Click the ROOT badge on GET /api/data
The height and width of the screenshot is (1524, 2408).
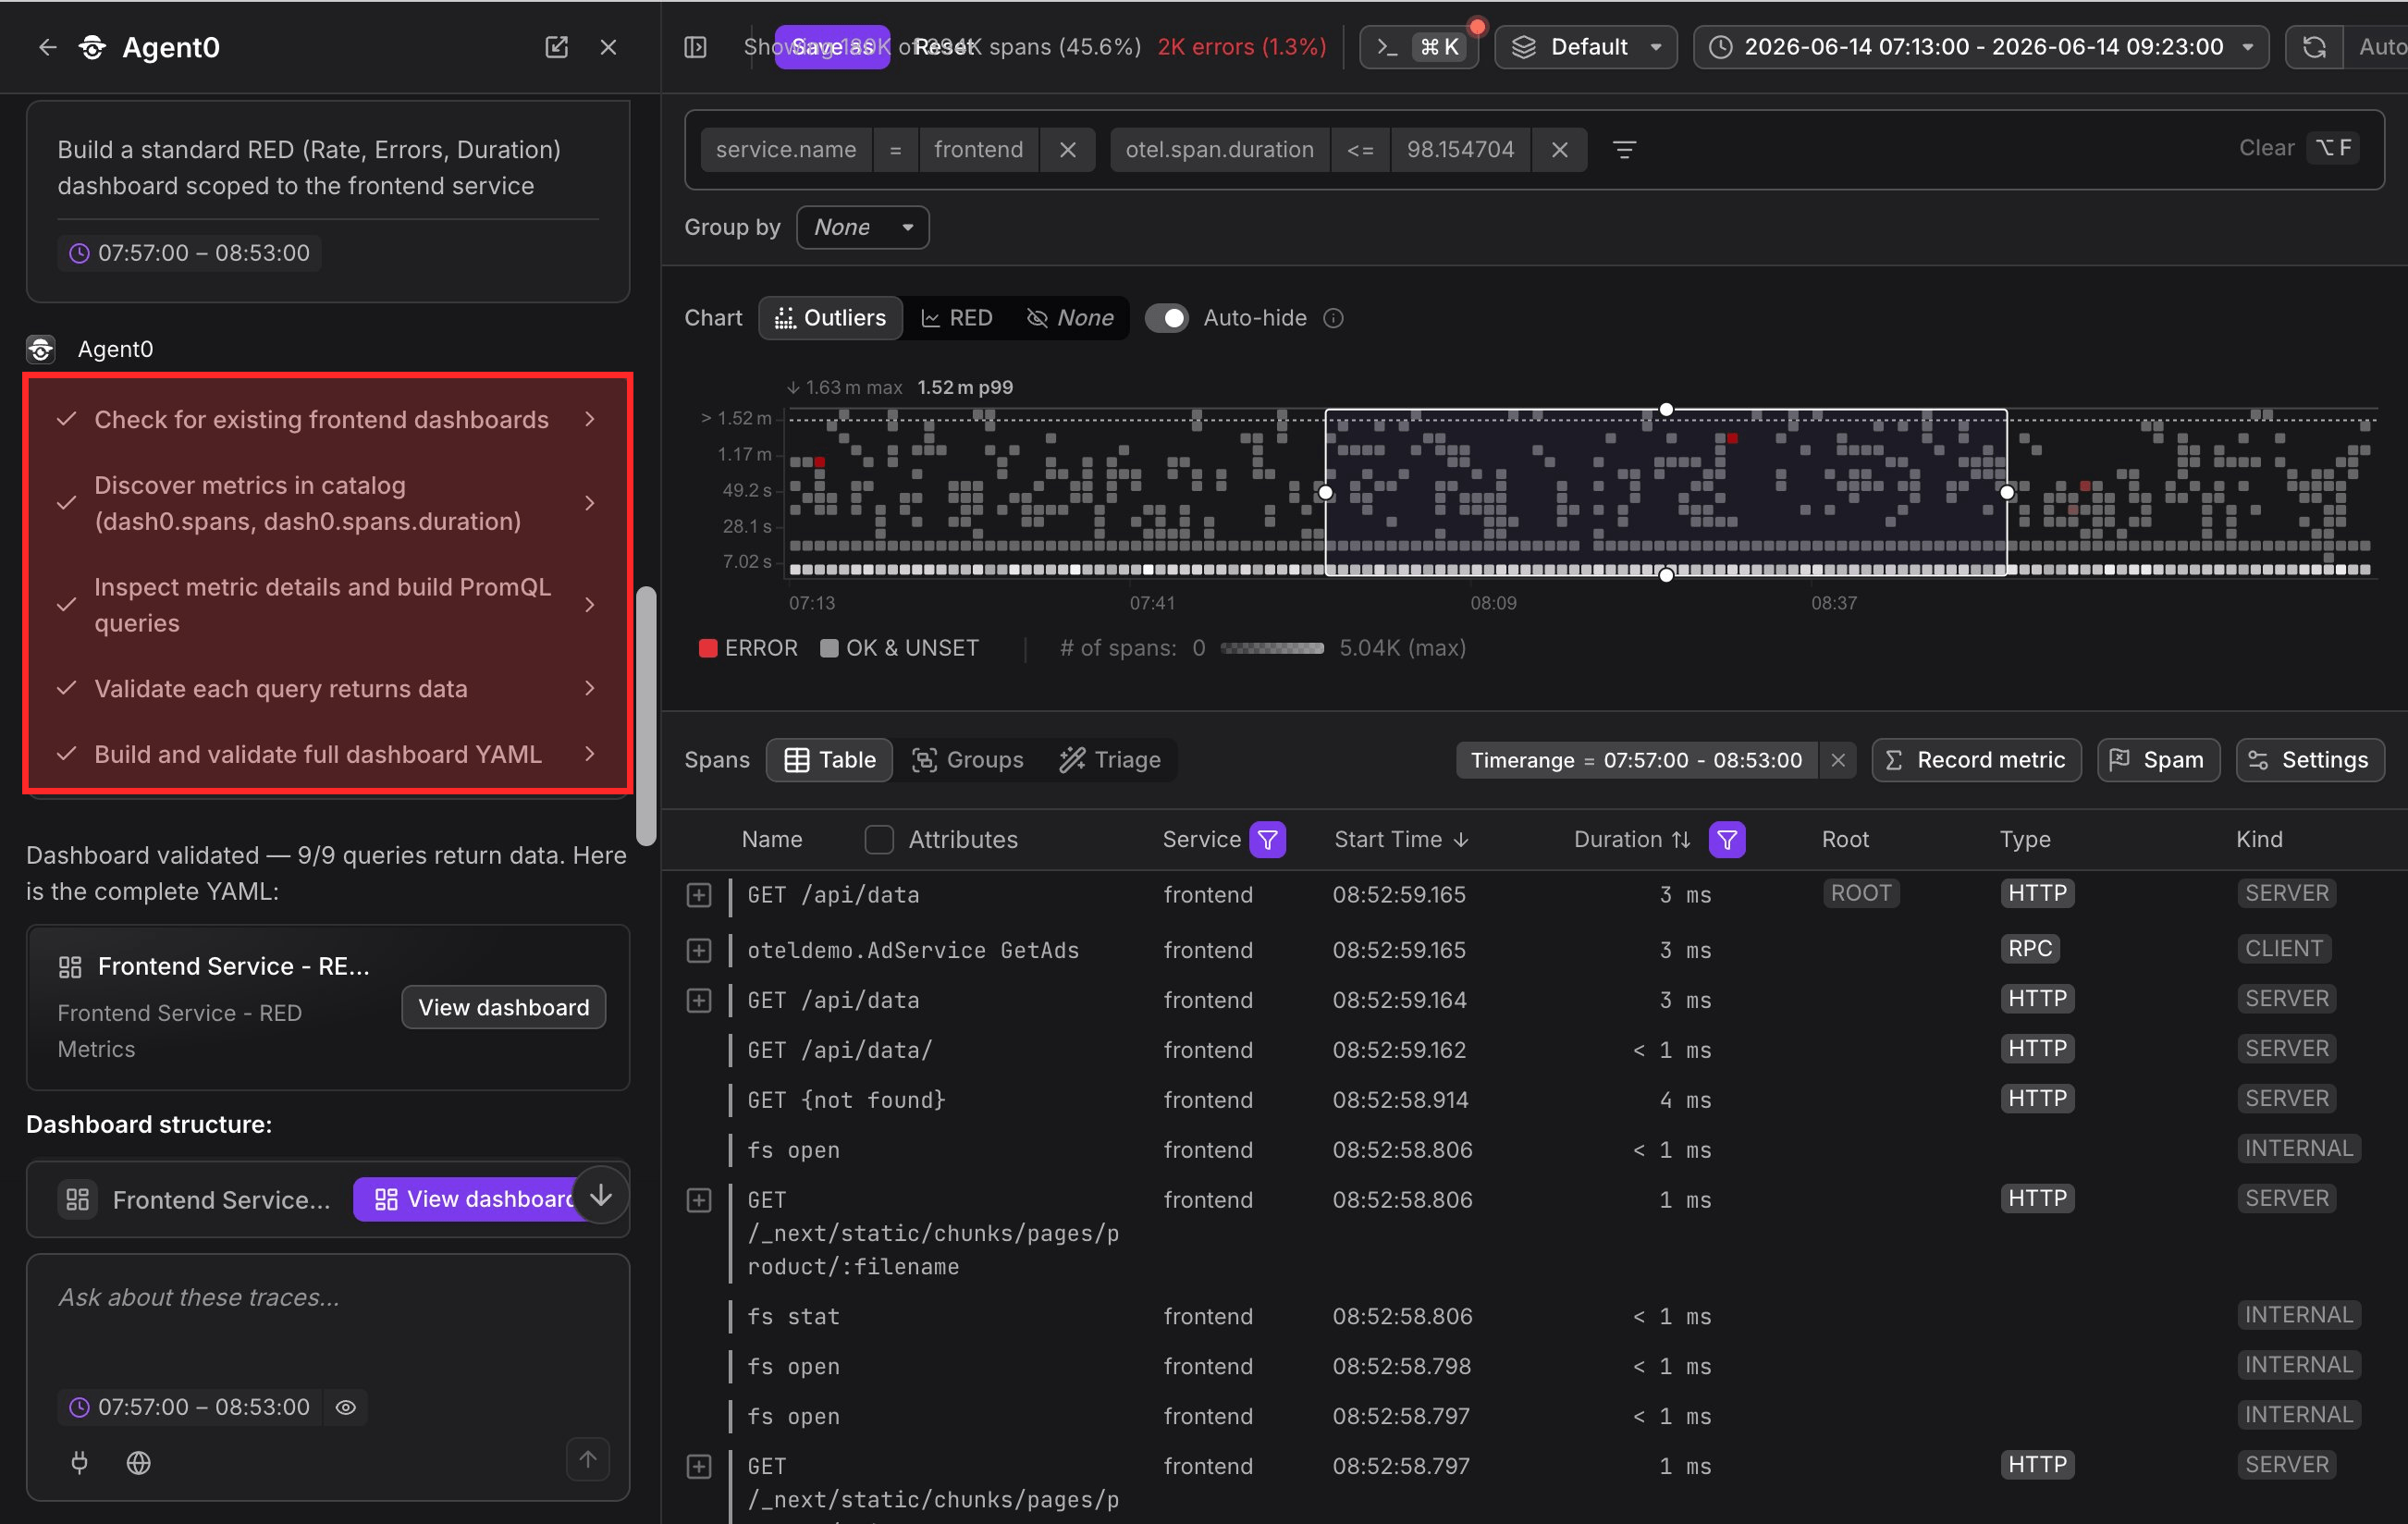click(1860, 893)
